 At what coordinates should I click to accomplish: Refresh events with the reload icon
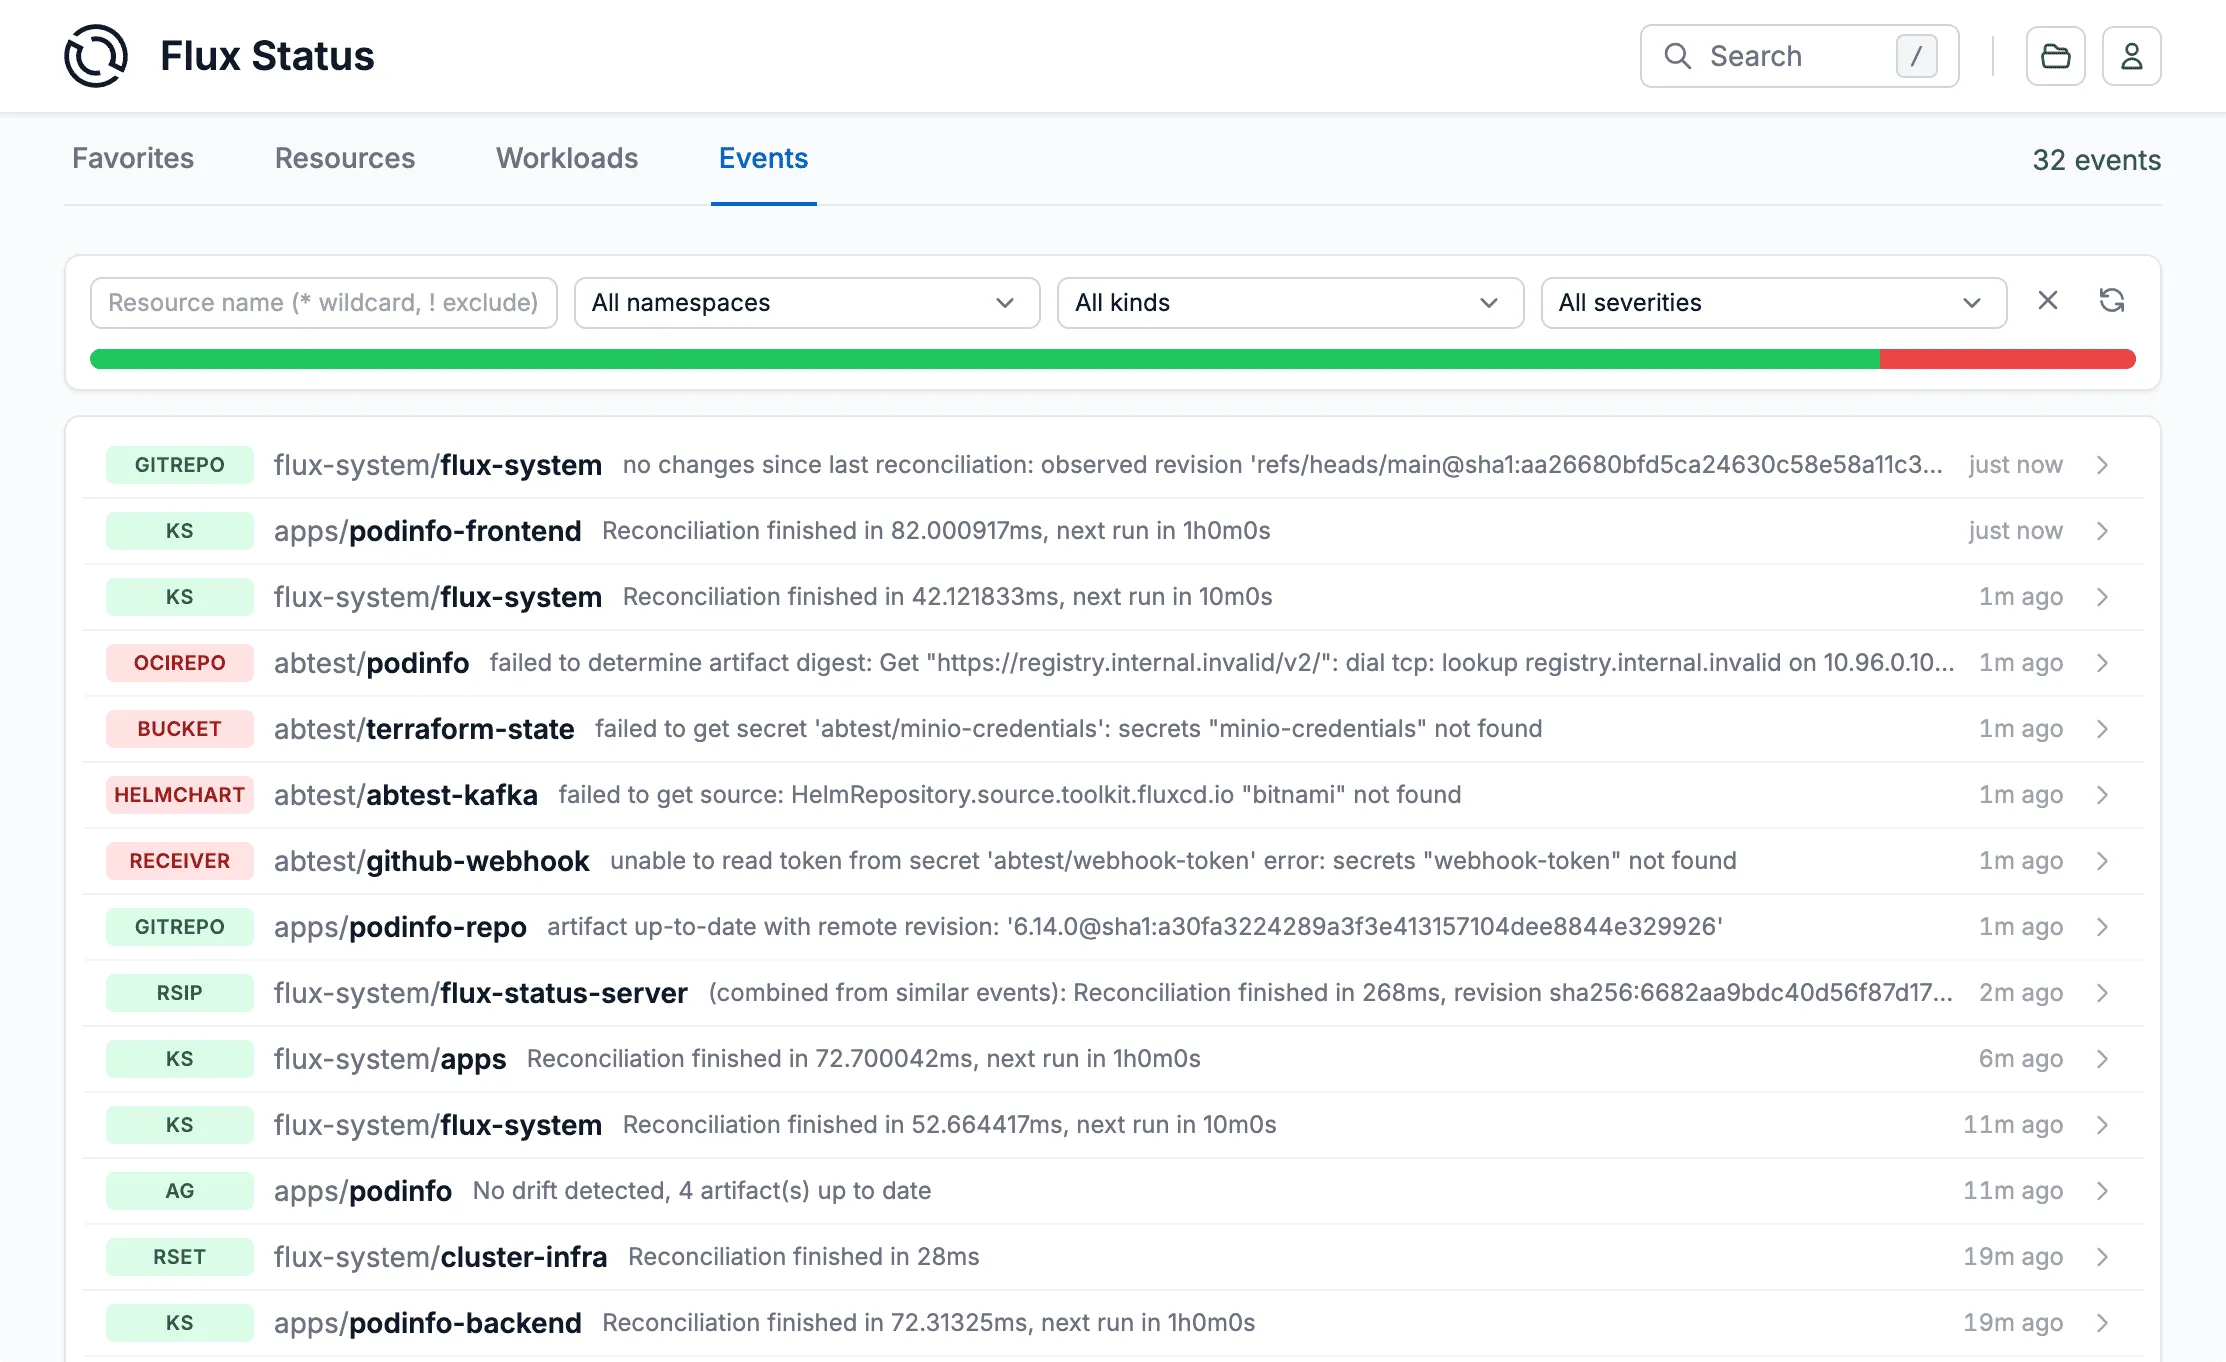tap(2111, 301)
